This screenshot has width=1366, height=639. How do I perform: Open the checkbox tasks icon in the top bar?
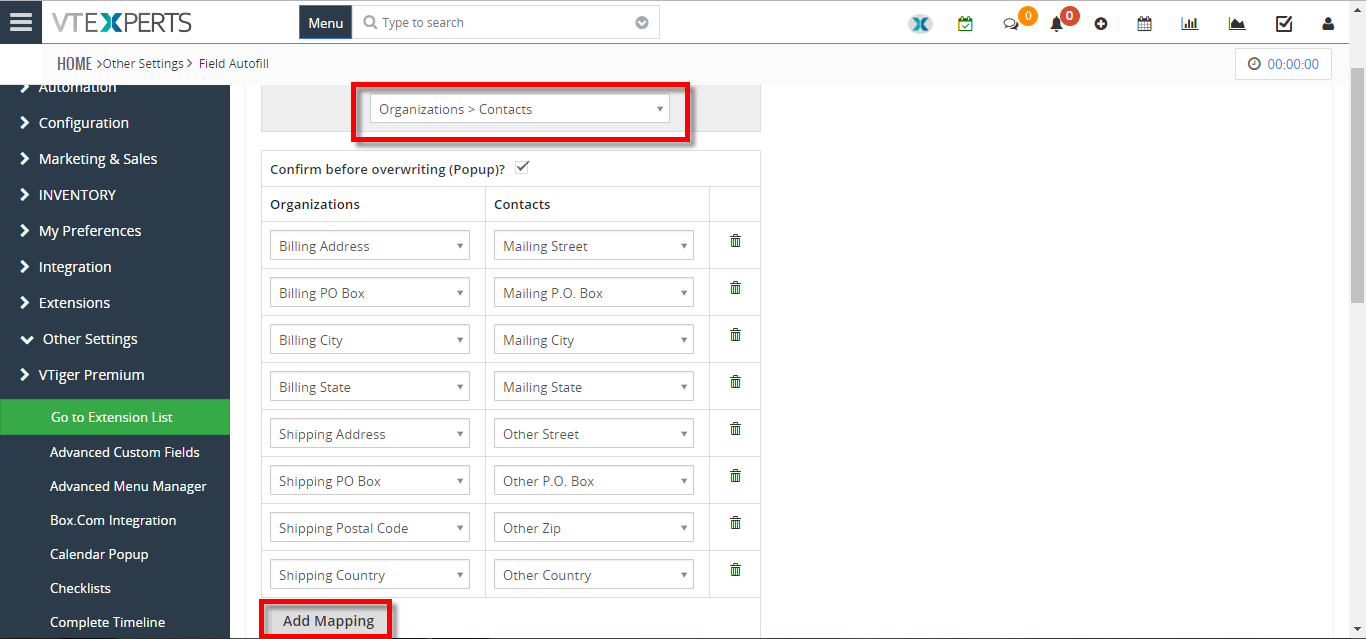[1284, 24]
